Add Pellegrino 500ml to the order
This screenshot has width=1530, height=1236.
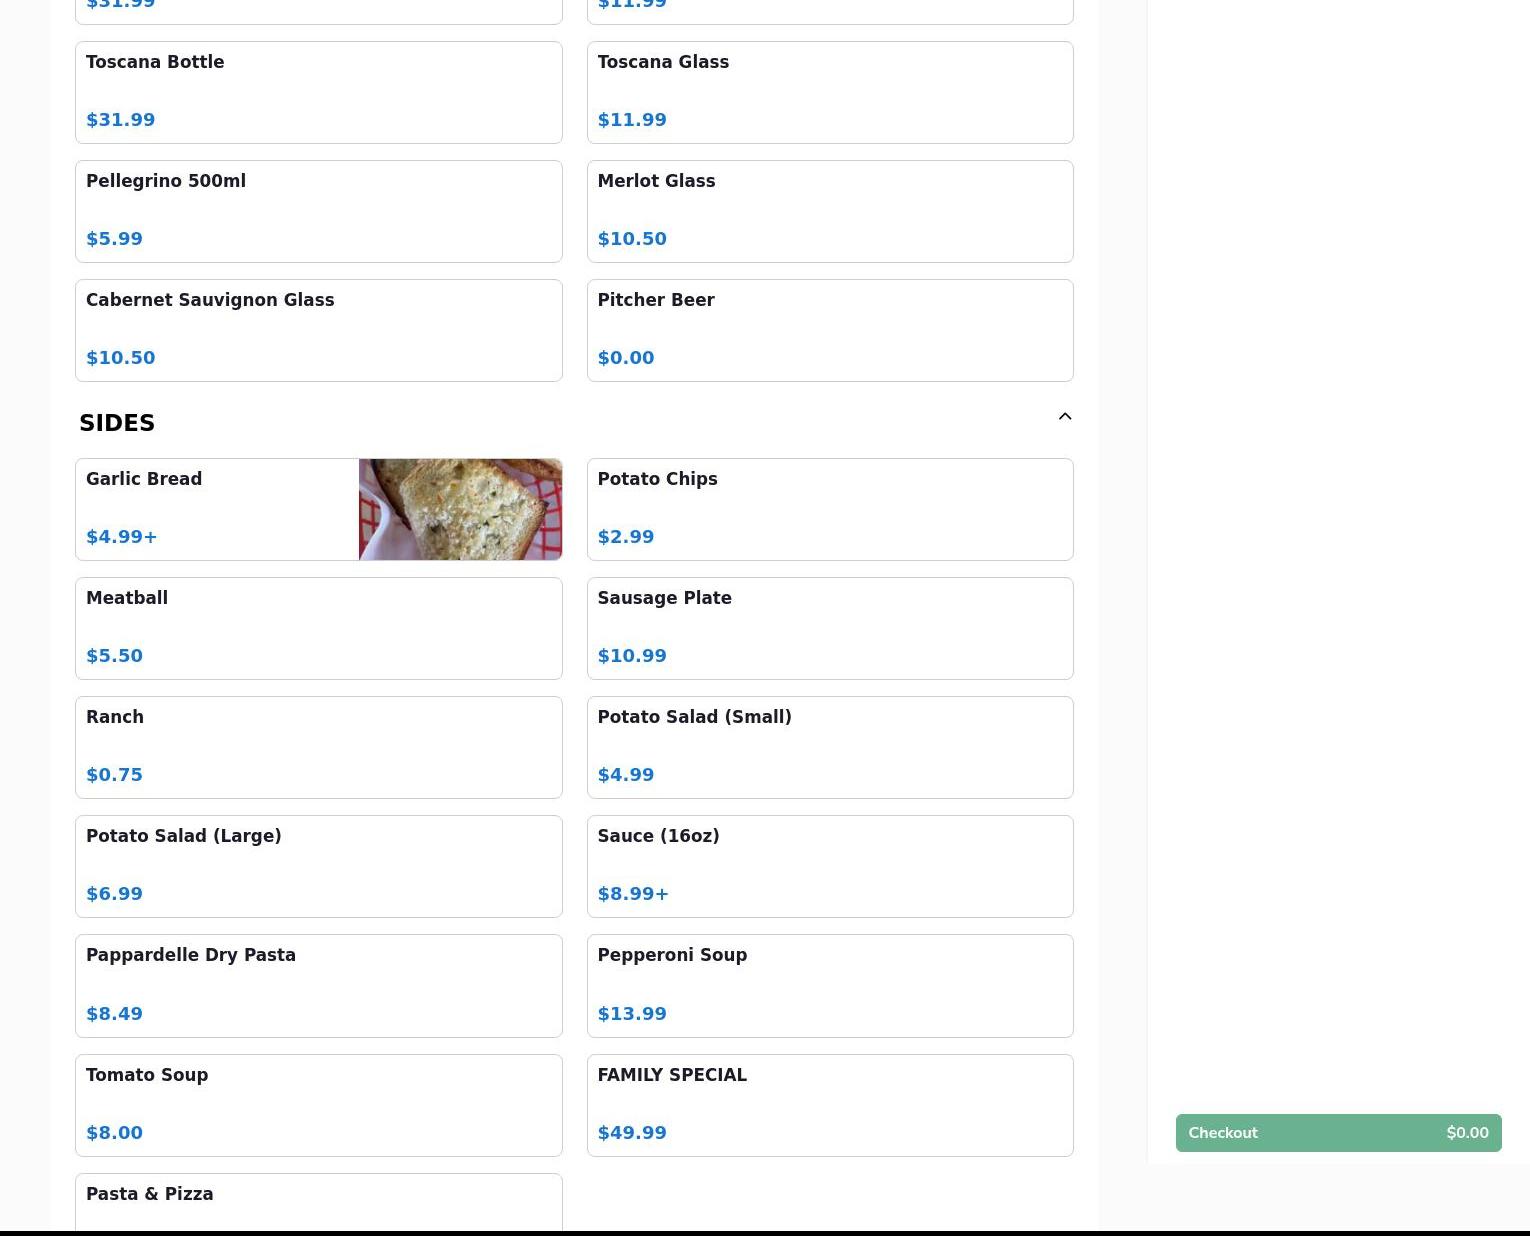[318, 211]
